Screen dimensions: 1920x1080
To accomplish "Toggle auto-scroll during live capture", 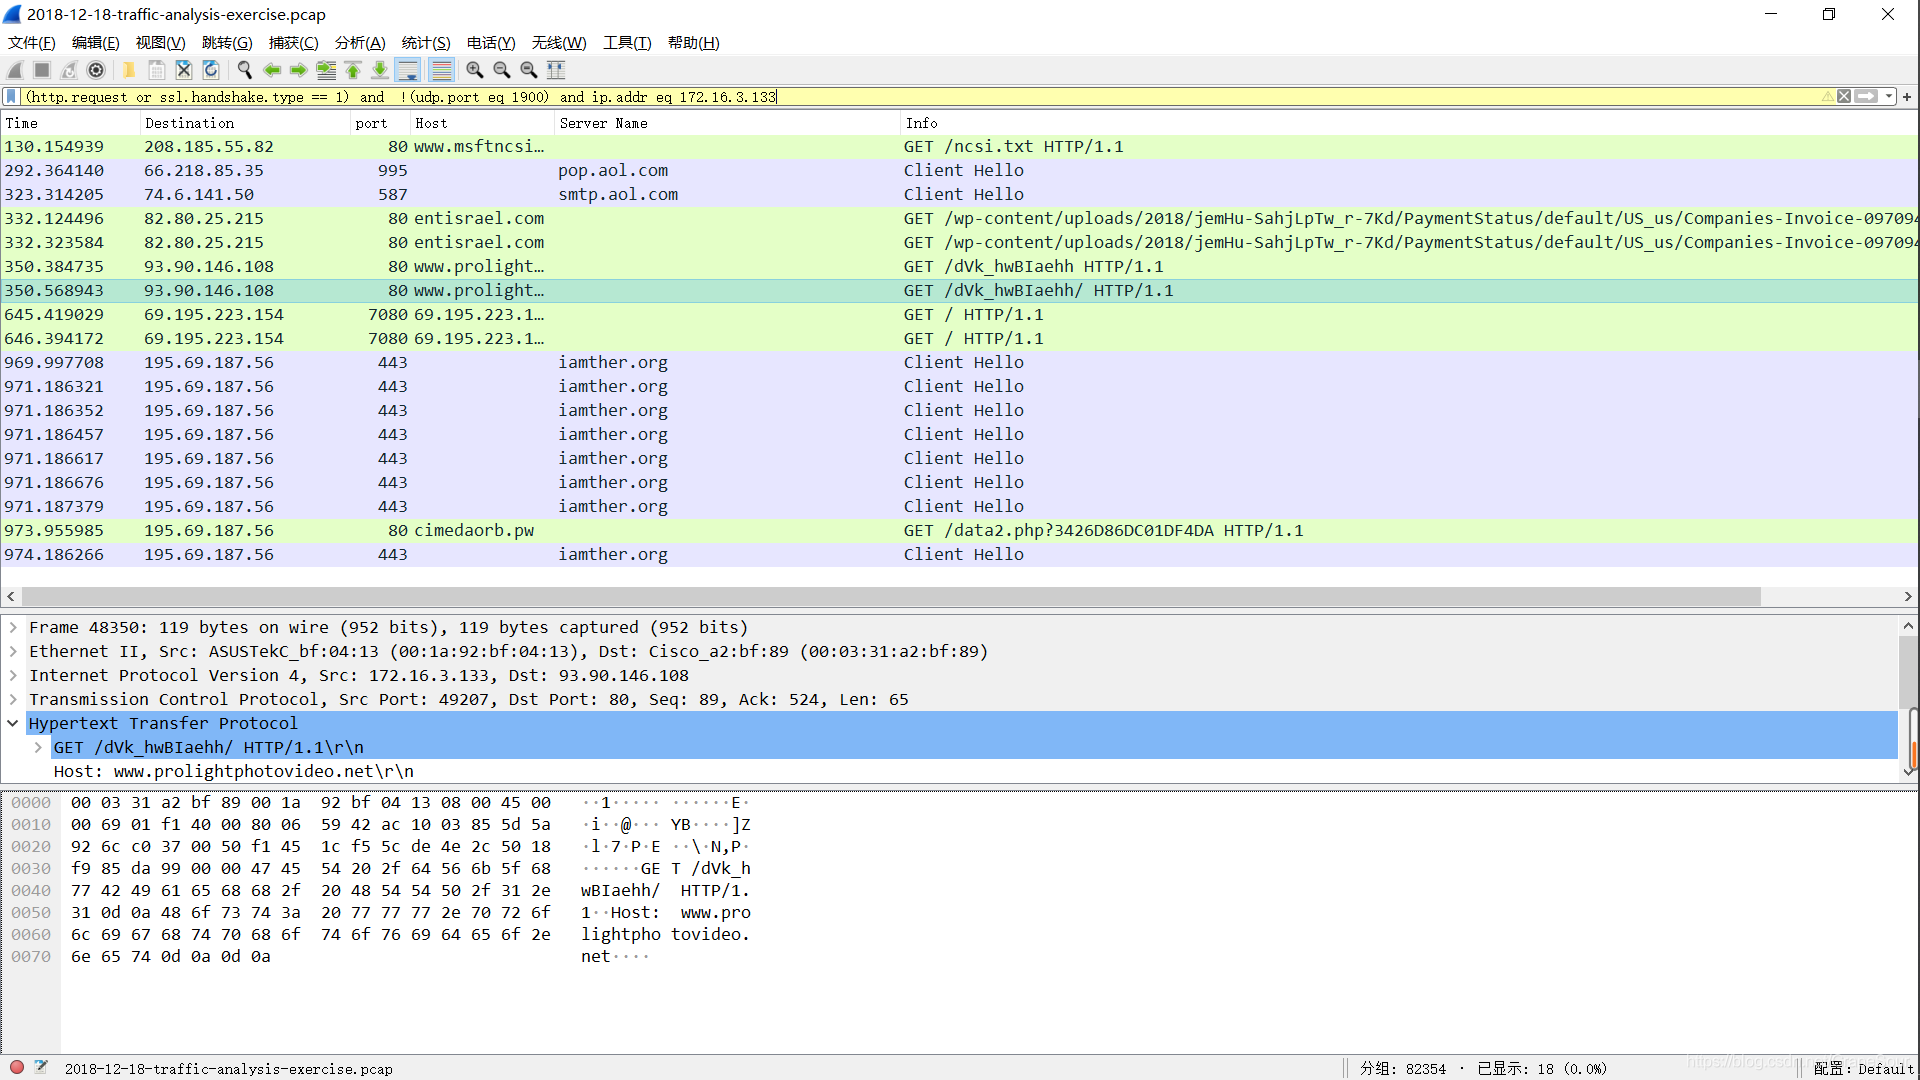I will point(407,70).
